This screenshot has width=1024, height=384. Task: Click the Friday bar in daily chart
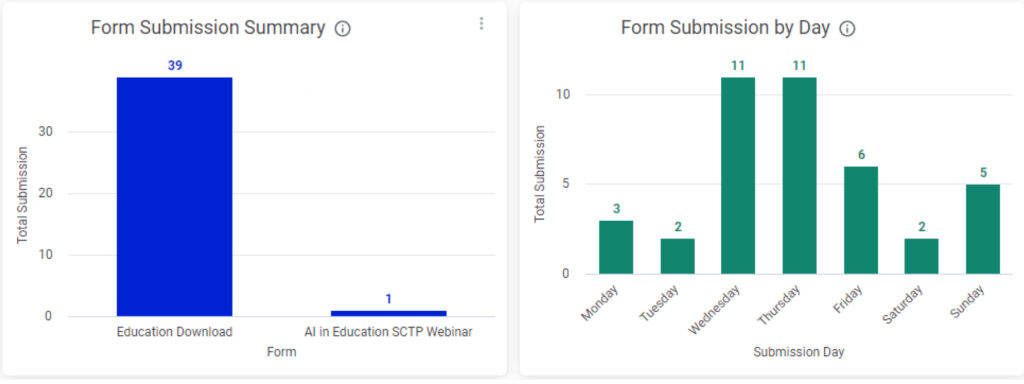(x=861, y=221)
